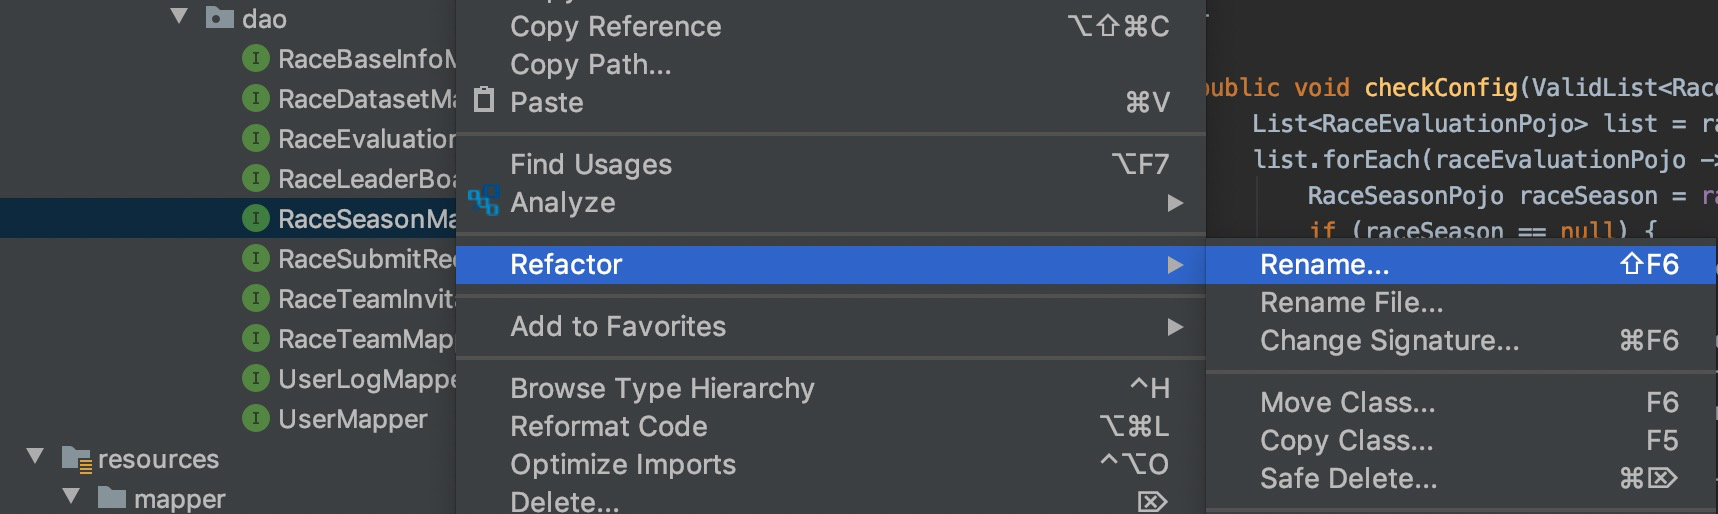Click the mapper folder icon
This screenshot has width=1718, height=514.
coord(112,498)
